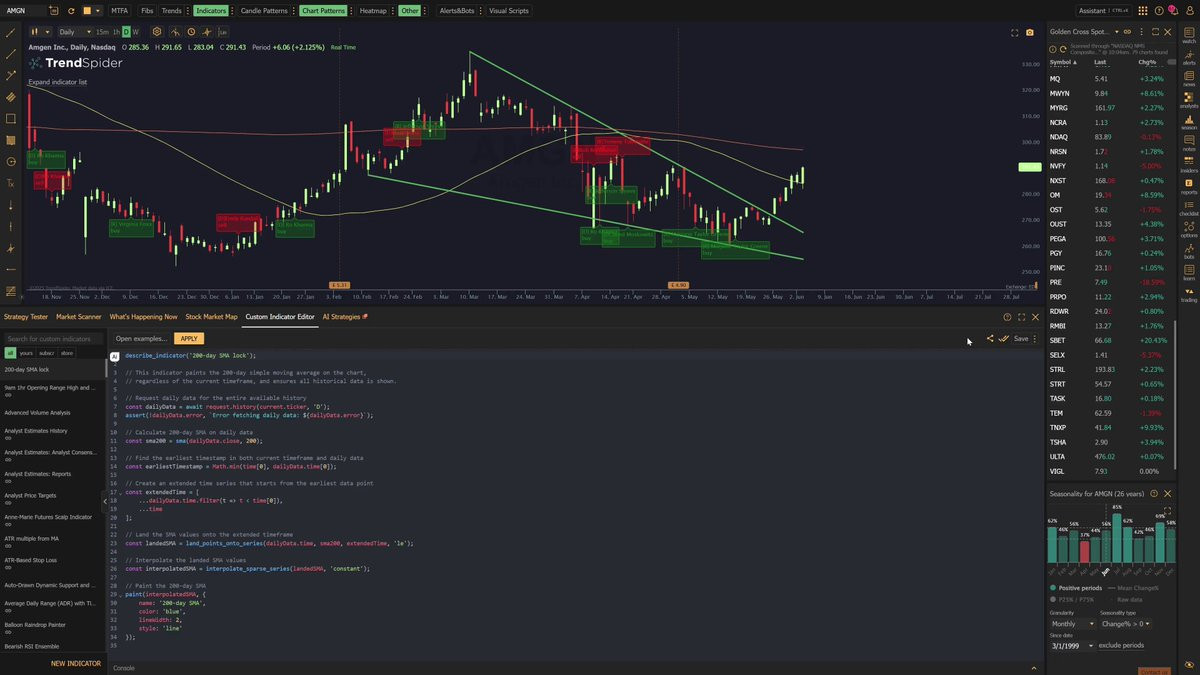Click the refresh icon next to AMGN
This screenshot has height=675, width=1200.
pyautogui.click(x=71, y=10)
